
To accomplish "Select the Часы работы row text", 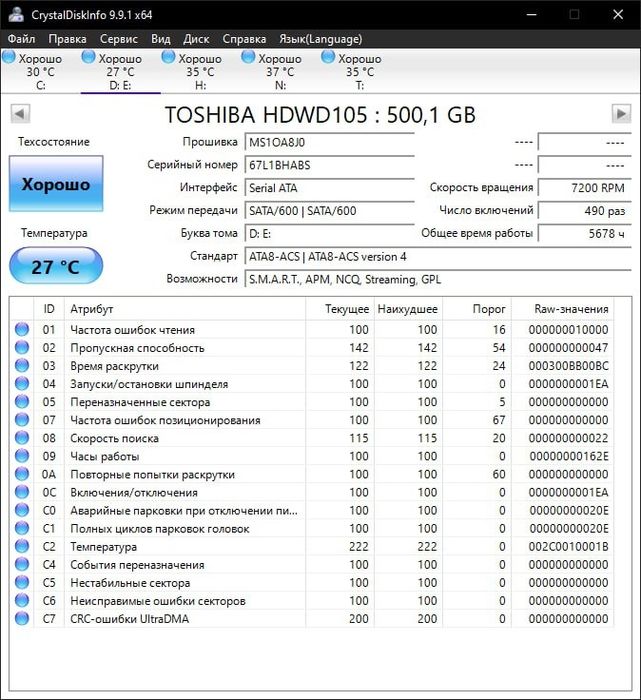I will (104, 456).
